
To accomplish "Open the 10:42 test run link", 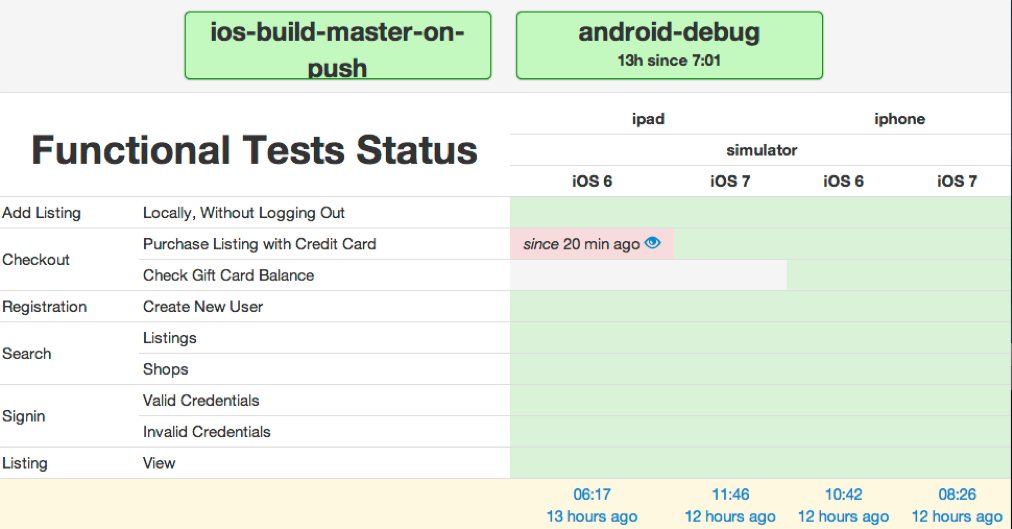I will tap(843, 494).
